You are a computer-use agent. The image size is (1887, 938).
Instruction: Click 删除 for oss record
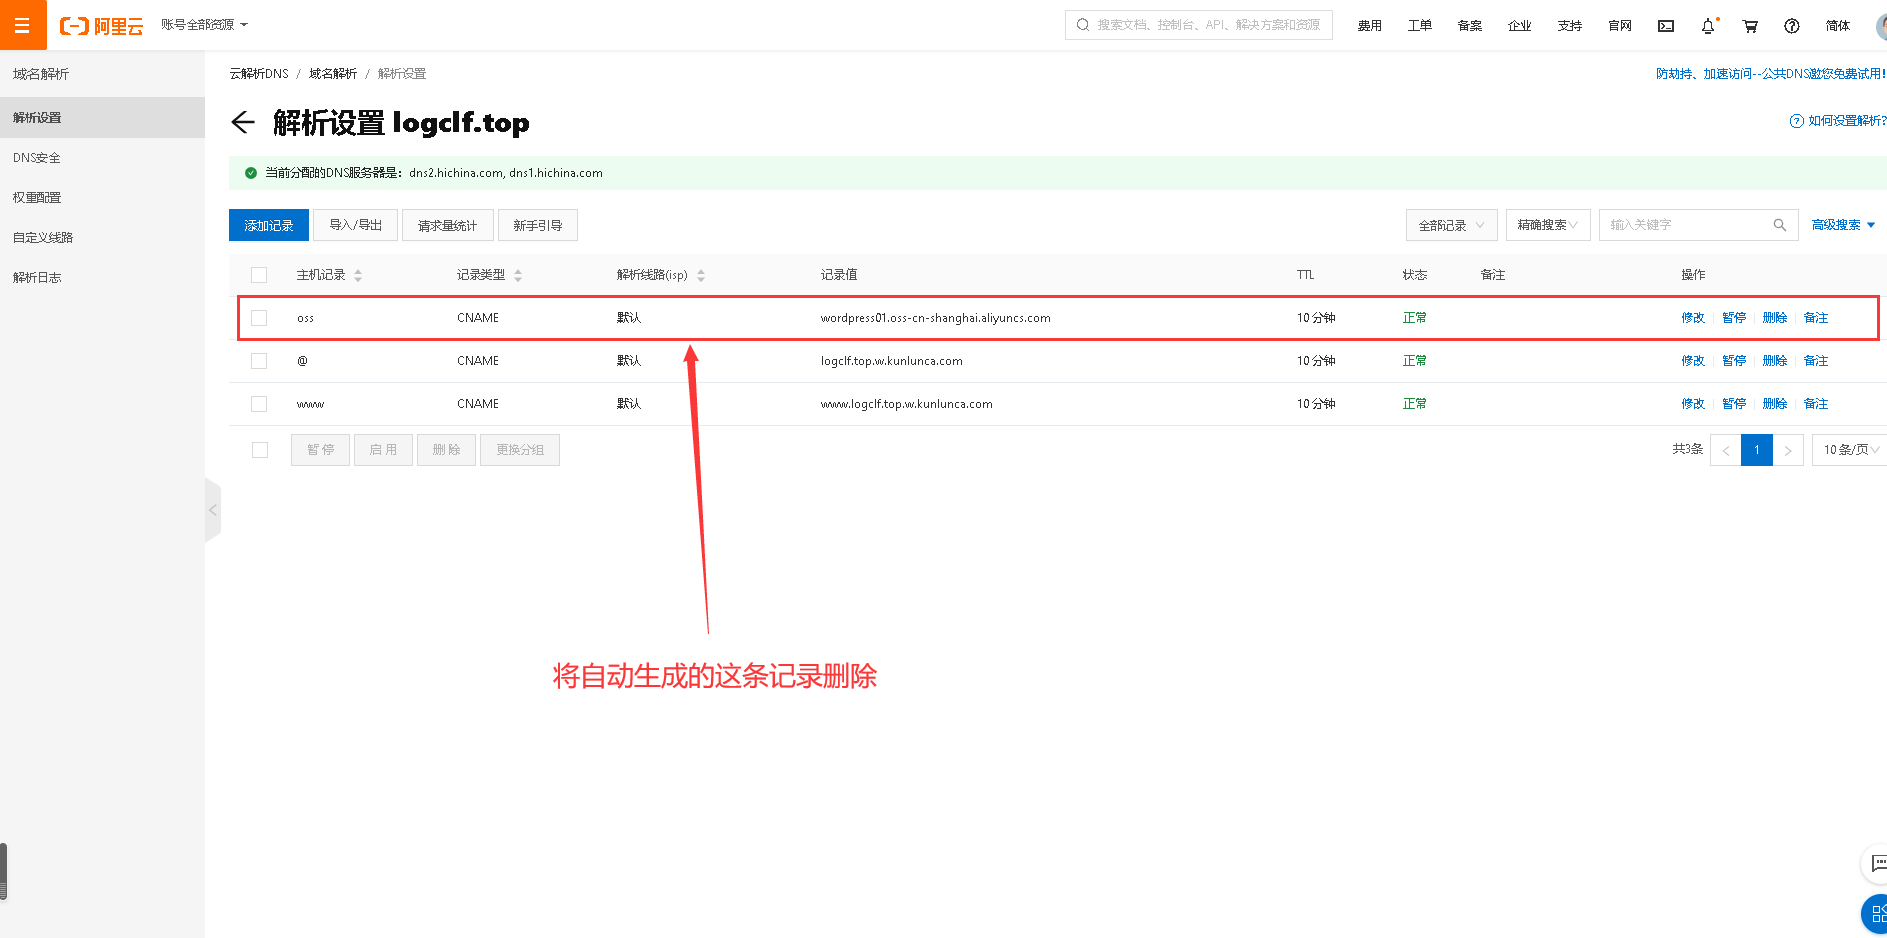(x=1775, y=318)
